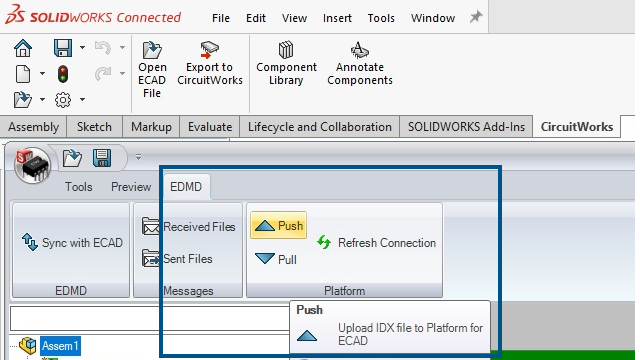Click the Refresh Connection button
Screen dimensions: 640x360
(x=376, y=243)
